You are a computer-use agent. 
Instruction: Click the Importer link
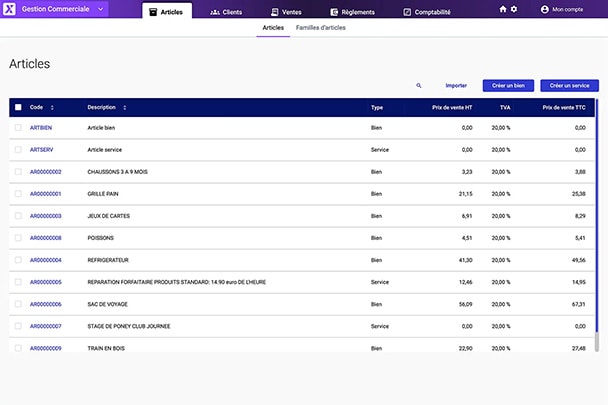pyautogui.click(x=456, y=85)
